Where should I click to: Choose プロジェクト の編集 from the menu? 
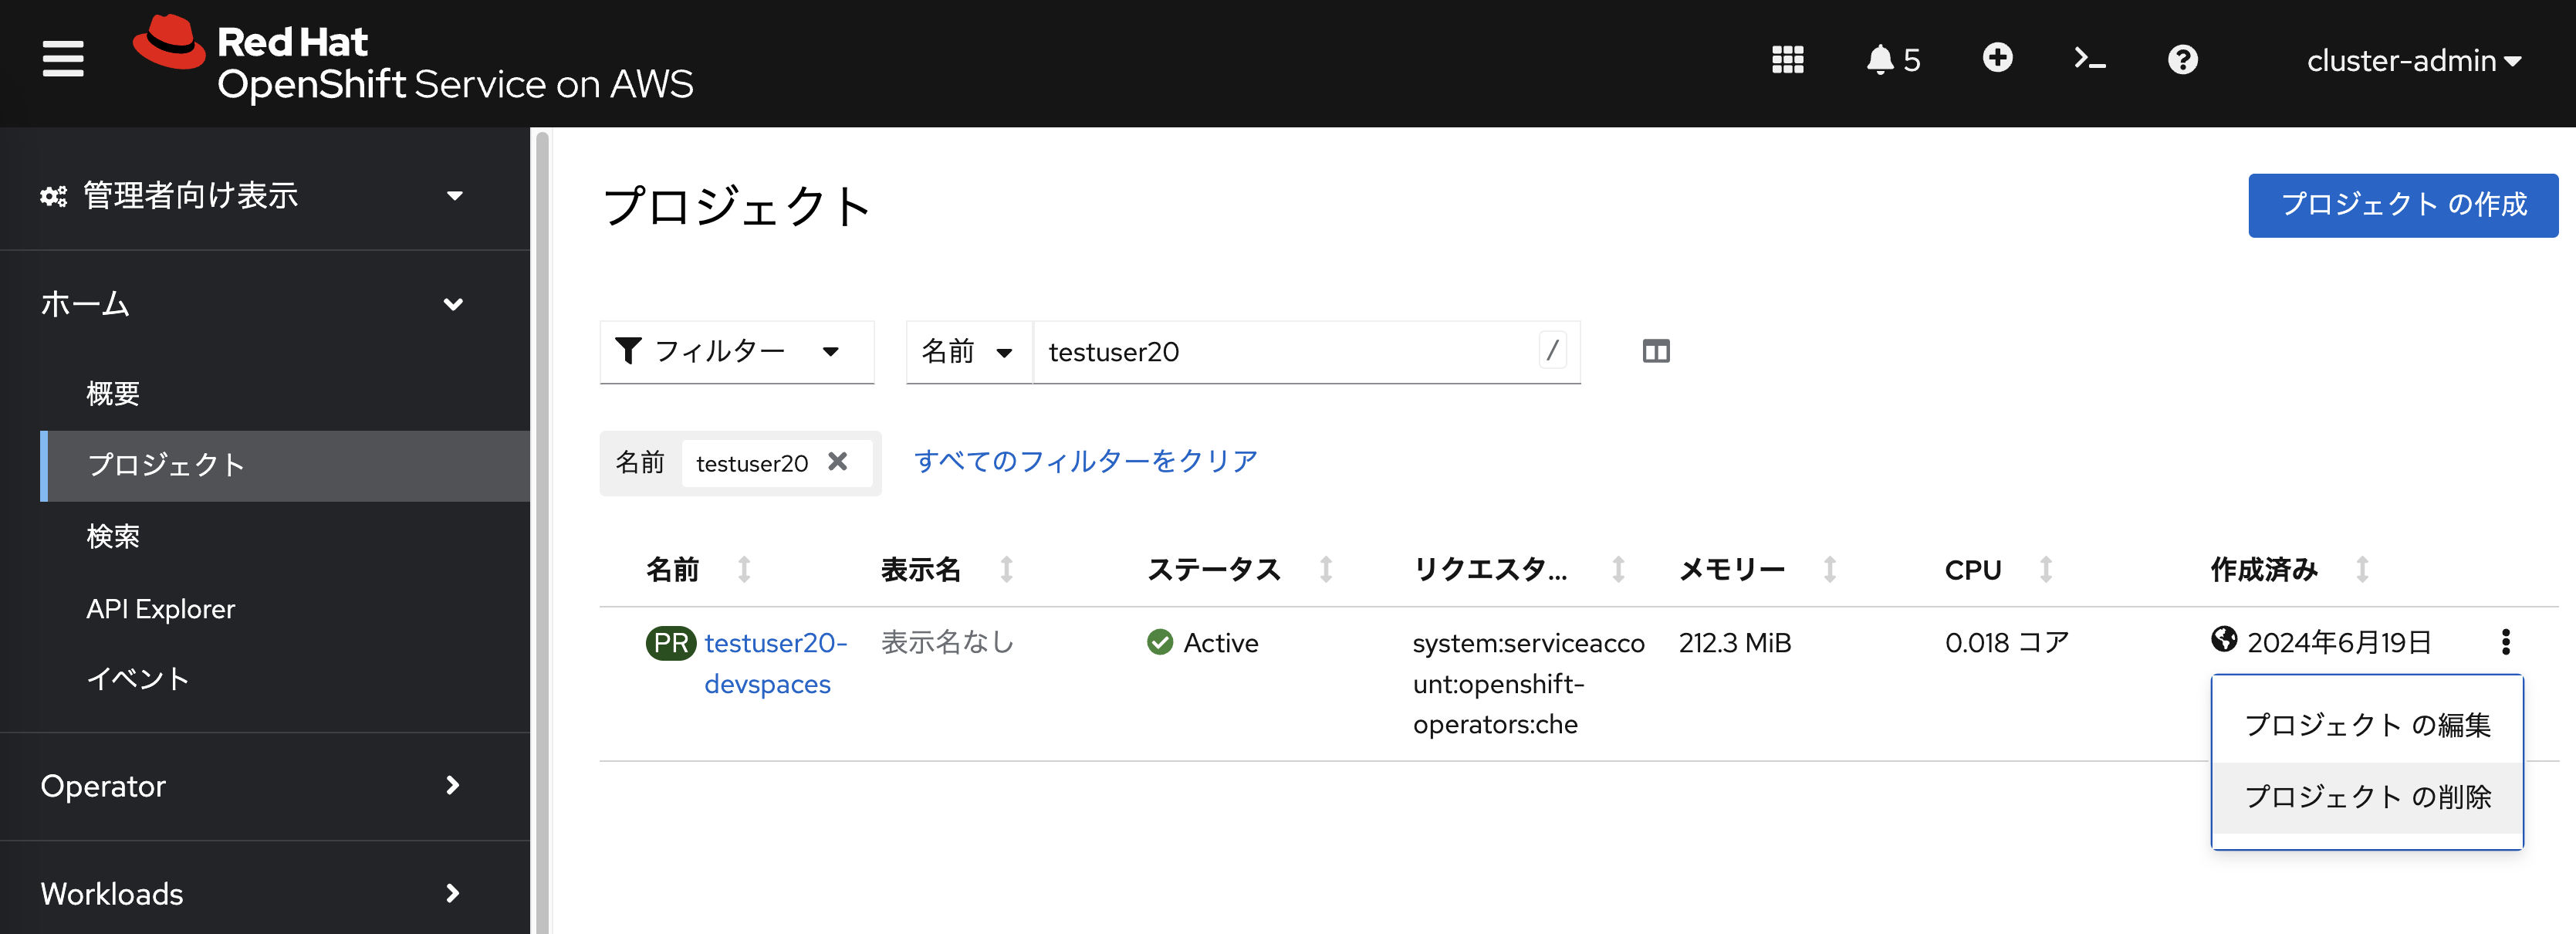click(2367, 725)
